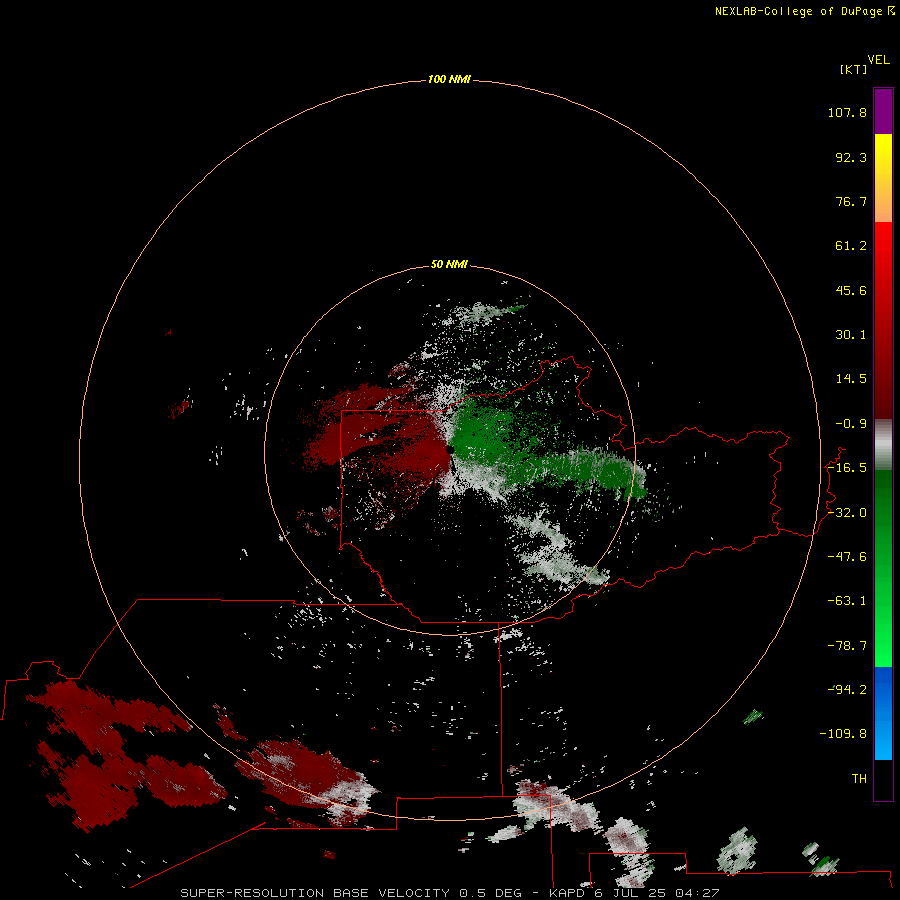Click the 45.6 legend value

[851, 290]
